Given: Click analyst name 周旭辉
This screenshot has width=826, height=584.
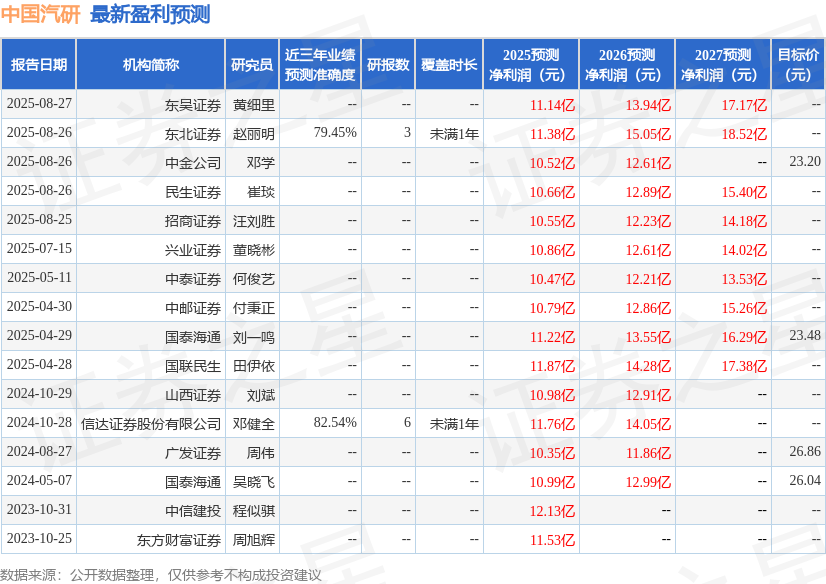Looking at the screenshot, I should (x=254, y=540).
